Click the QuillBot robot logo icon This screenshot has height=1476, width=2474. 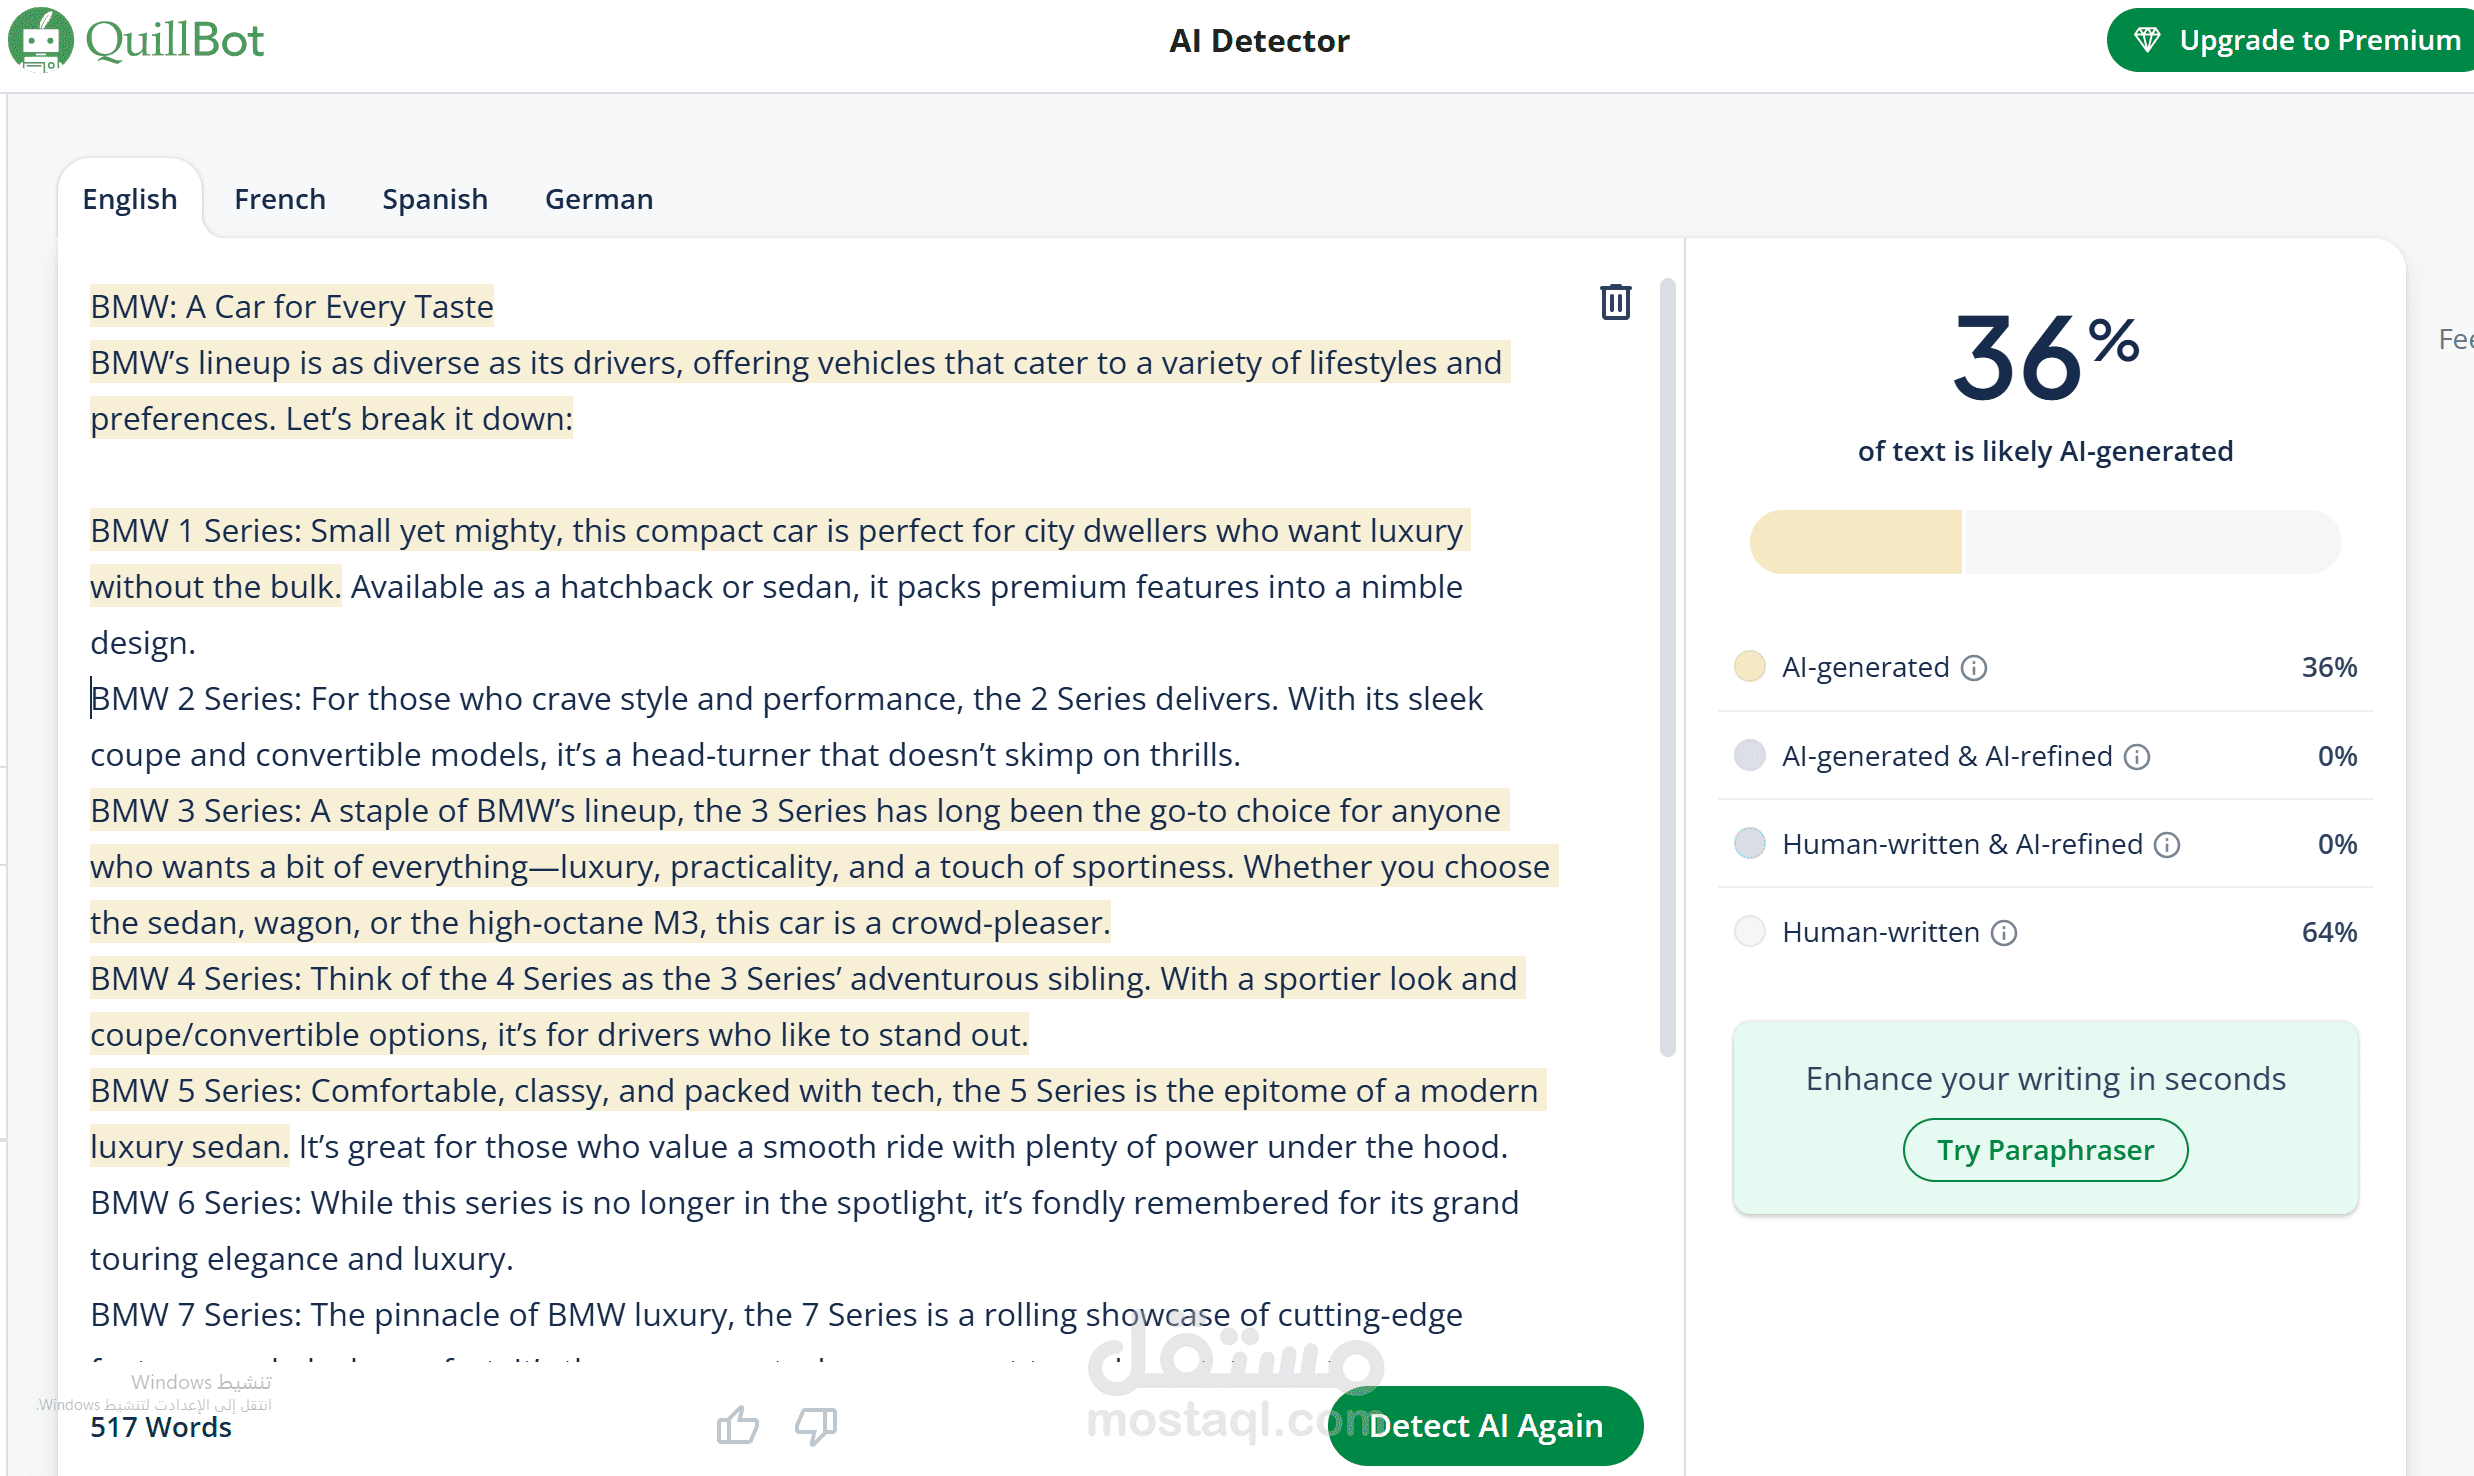40,40
